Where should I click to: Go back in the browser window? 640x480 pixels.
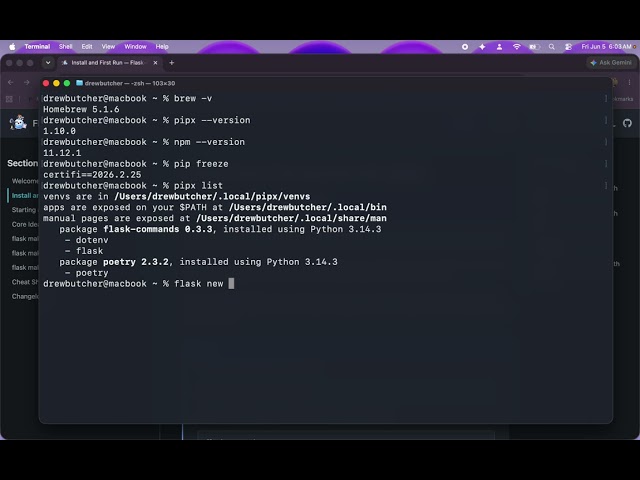pos(11,82)
